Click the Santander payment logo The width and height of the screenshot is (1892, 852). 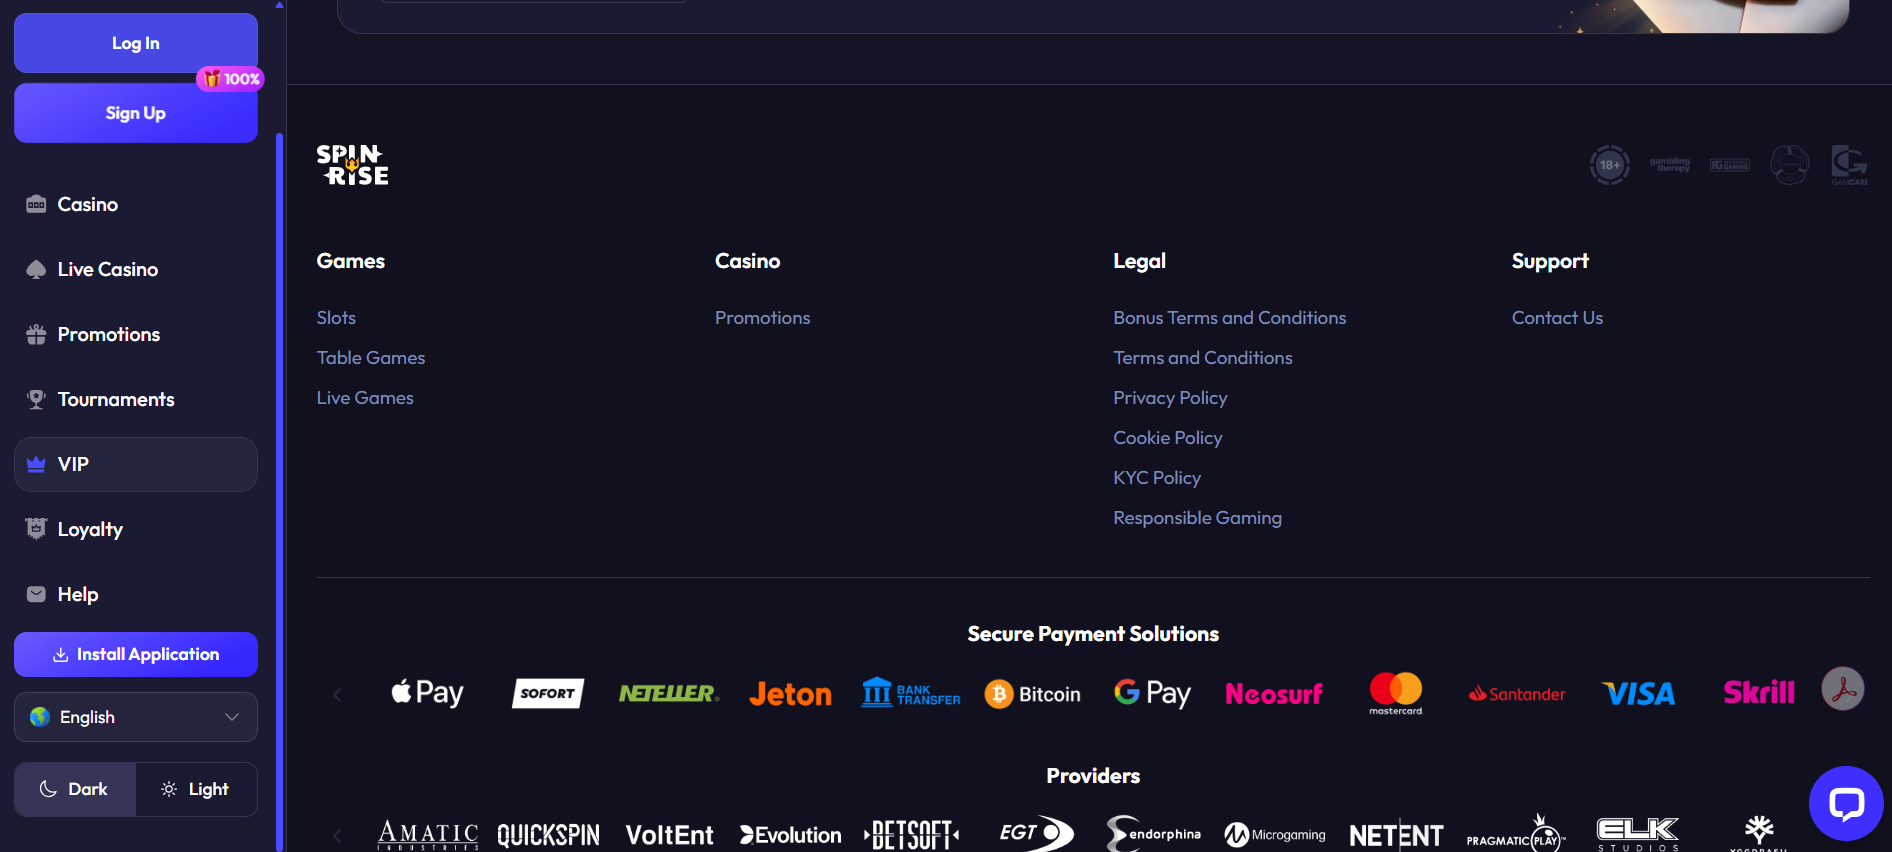[x=1516, y=694]
